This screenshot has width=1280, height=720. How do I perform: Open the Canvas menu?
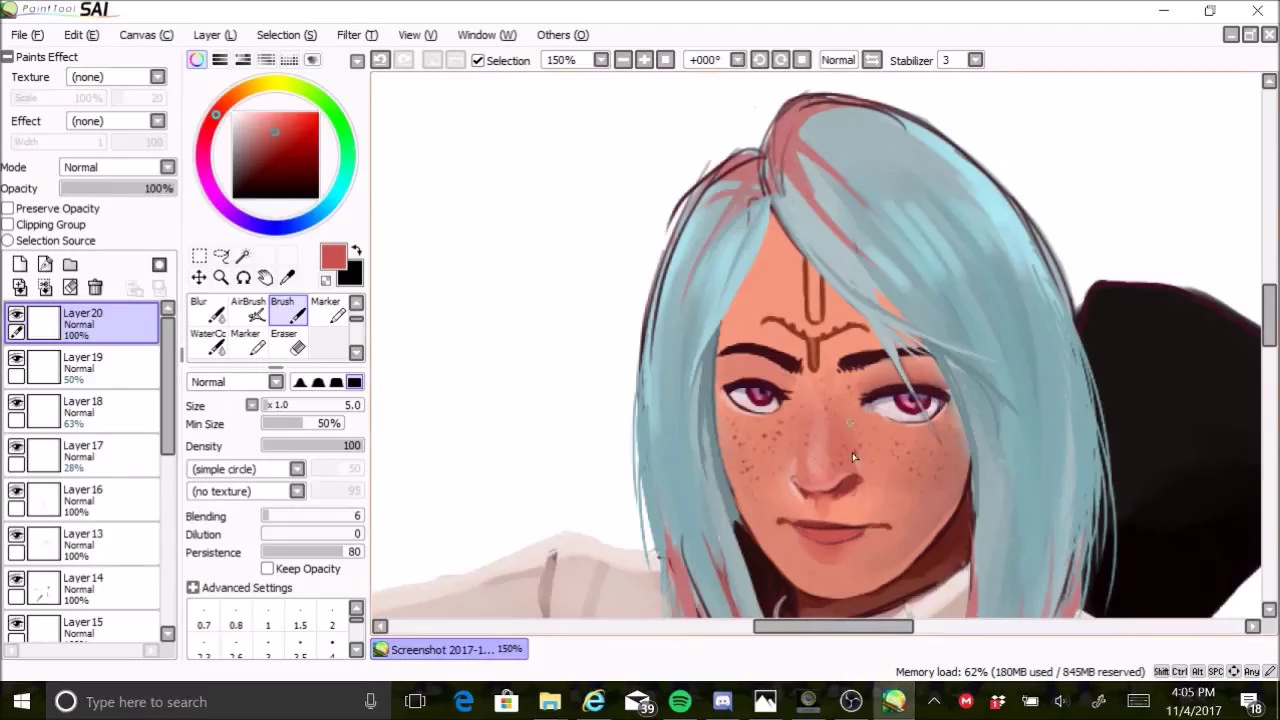146,35
